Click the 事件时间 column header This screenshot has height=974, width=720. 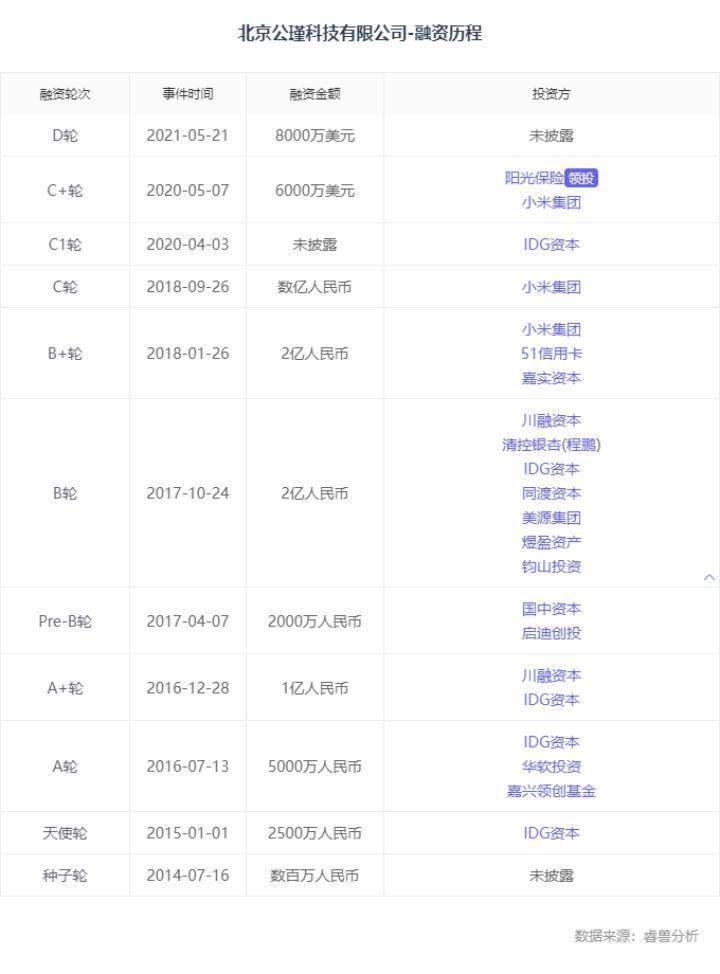click(x=188, y=94)
